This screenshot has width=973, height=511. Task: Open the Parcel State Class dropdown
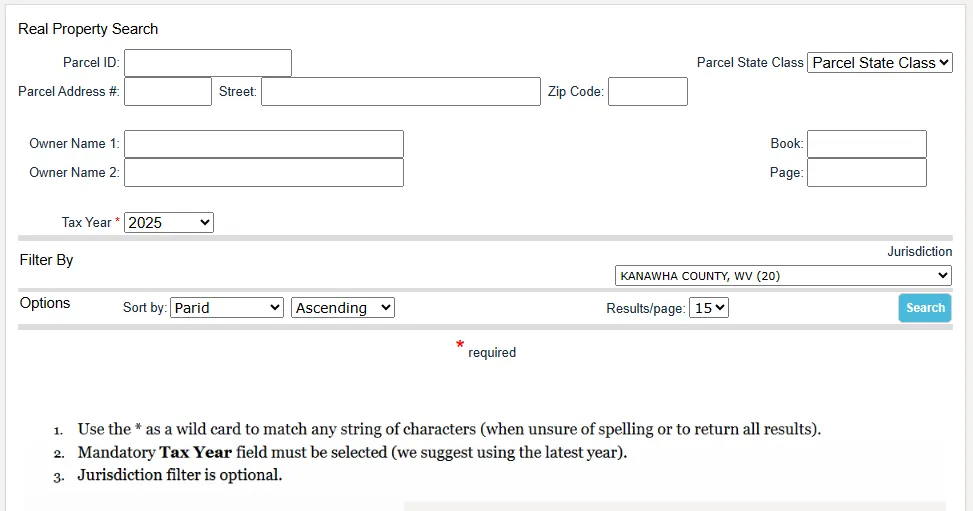coord(879,63)
